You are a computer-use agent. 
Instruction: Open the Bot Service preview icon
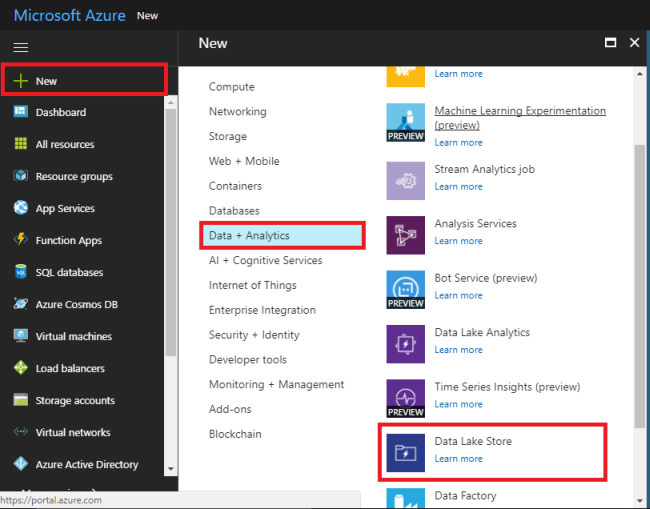pyautogui.click(x=406, y=289)
